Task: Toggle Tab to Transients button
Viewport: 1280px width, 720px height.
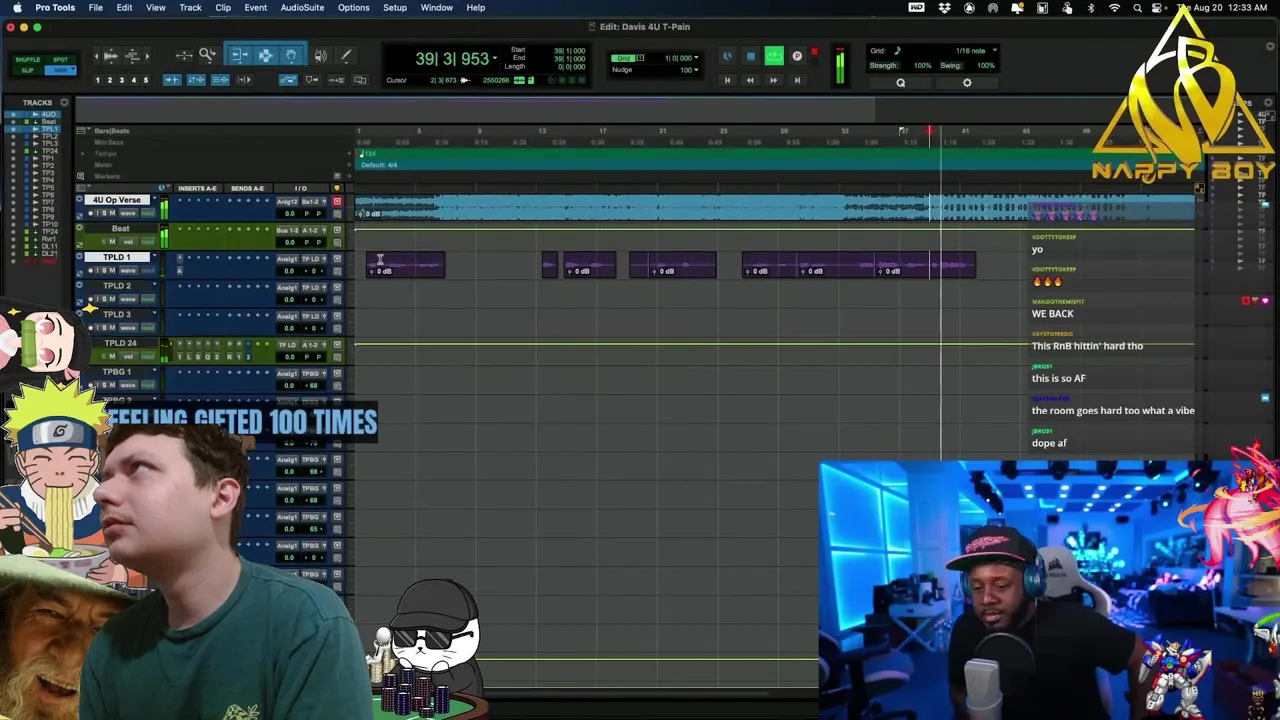Action: point(172,80)
